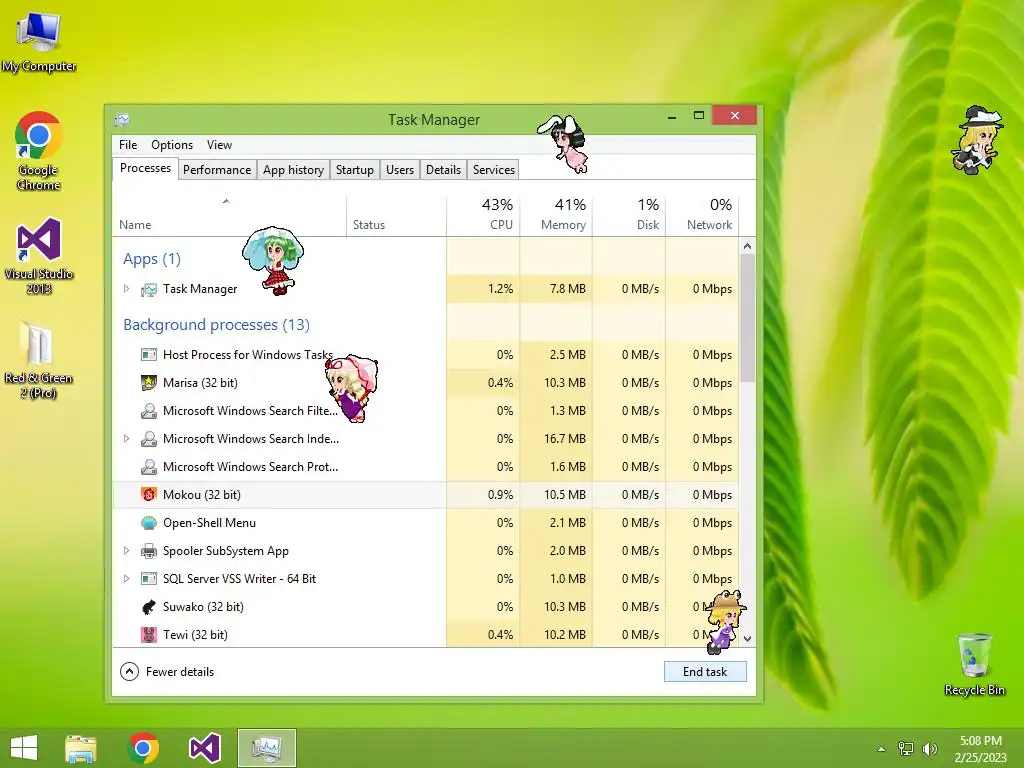Click the Microsoft Windows Search Indexer icon
Image resolution: width=1024 pixels, height=768 pixels.
149,439
